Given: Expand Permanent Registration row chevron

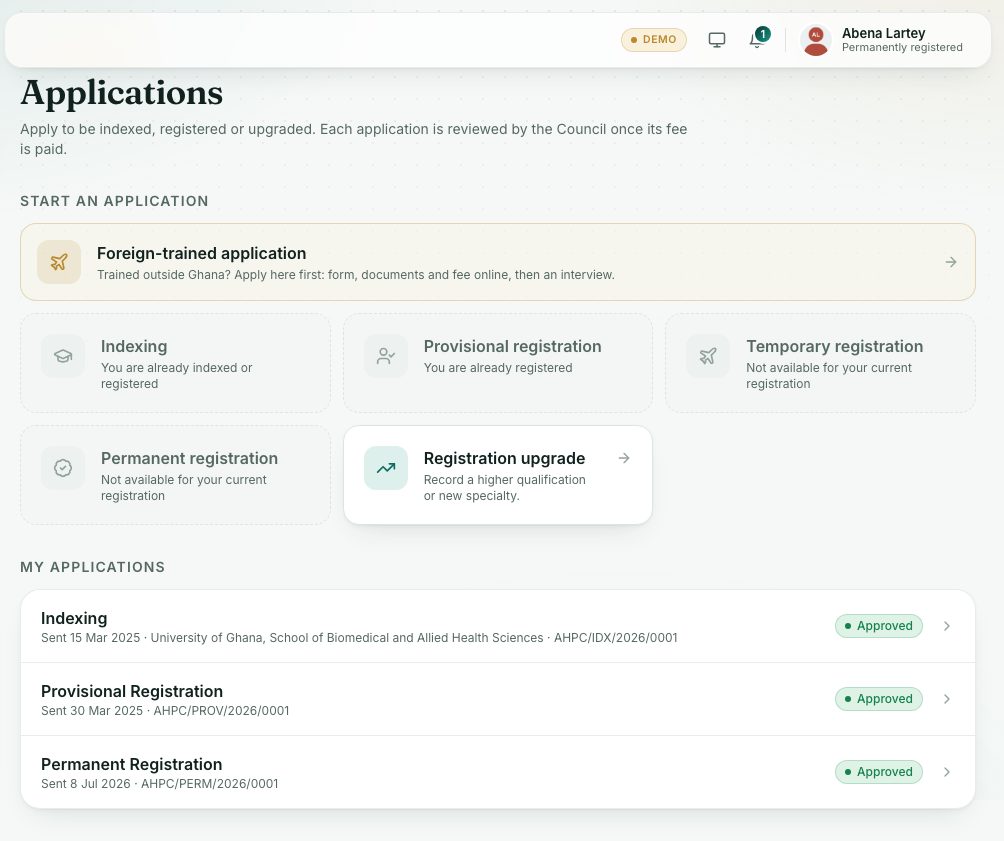Looking at the screenshot, I should tap(947, 772).
